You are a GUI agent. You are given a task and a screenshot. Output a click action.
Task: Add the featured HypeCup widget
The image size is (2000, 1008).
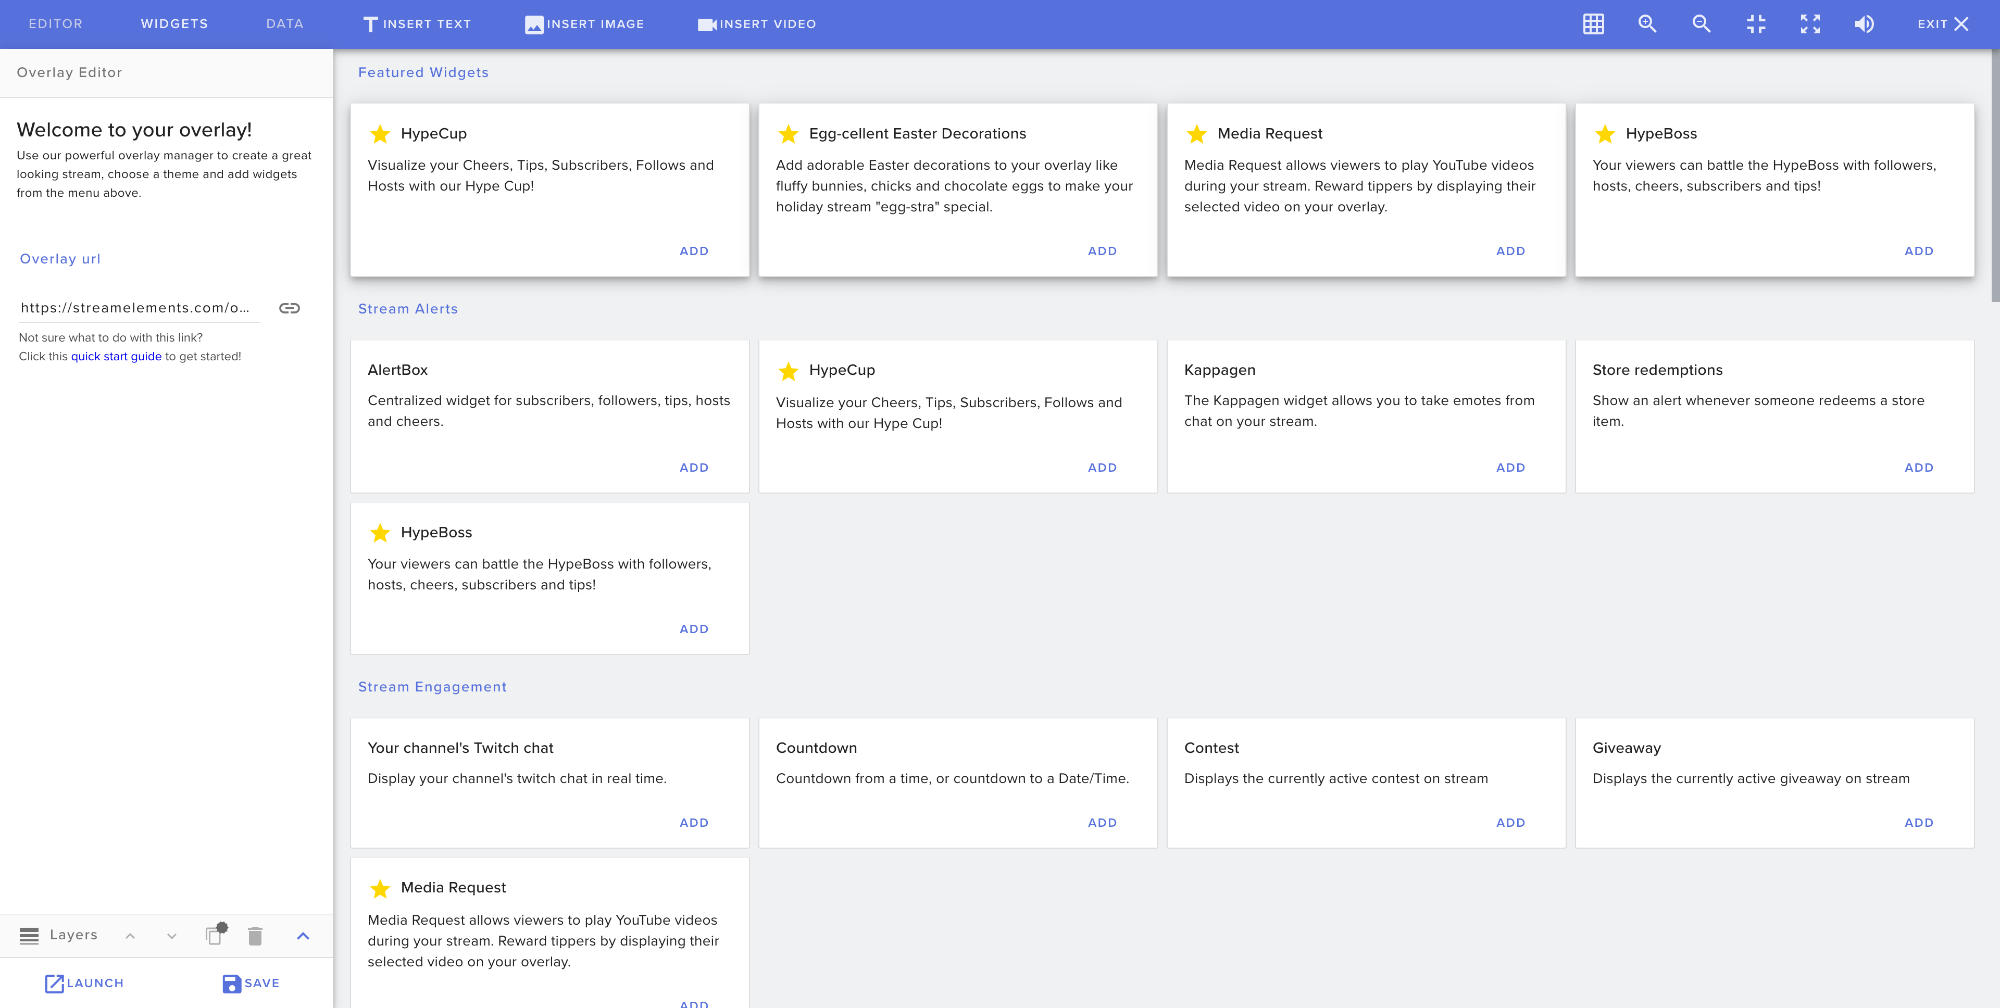click(694, 251)
